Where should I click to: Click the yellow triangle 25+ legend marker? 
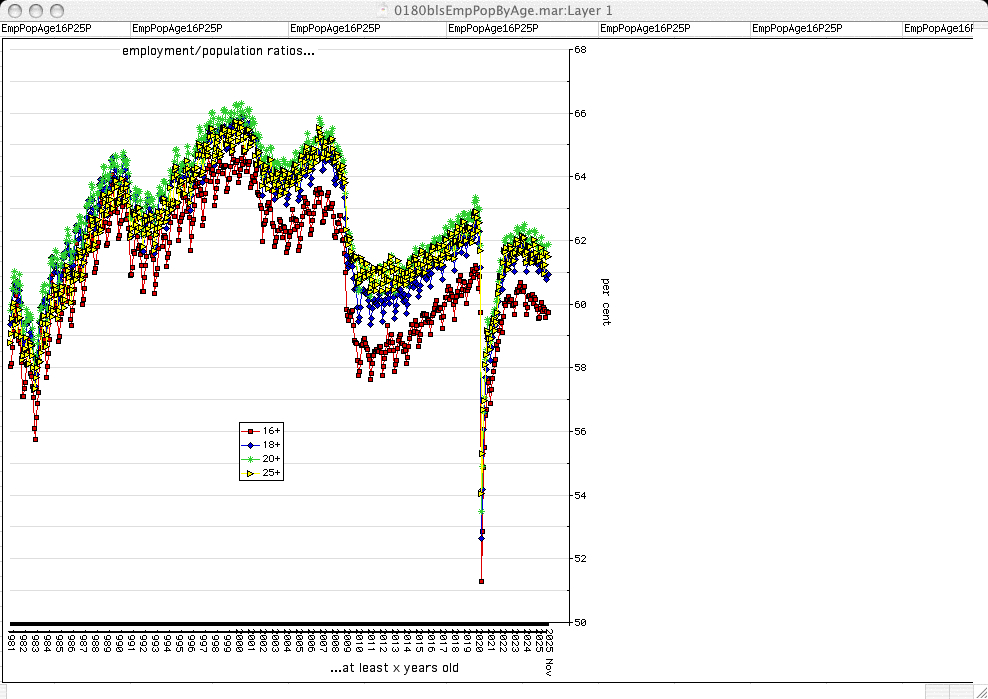tap(250, 473)
